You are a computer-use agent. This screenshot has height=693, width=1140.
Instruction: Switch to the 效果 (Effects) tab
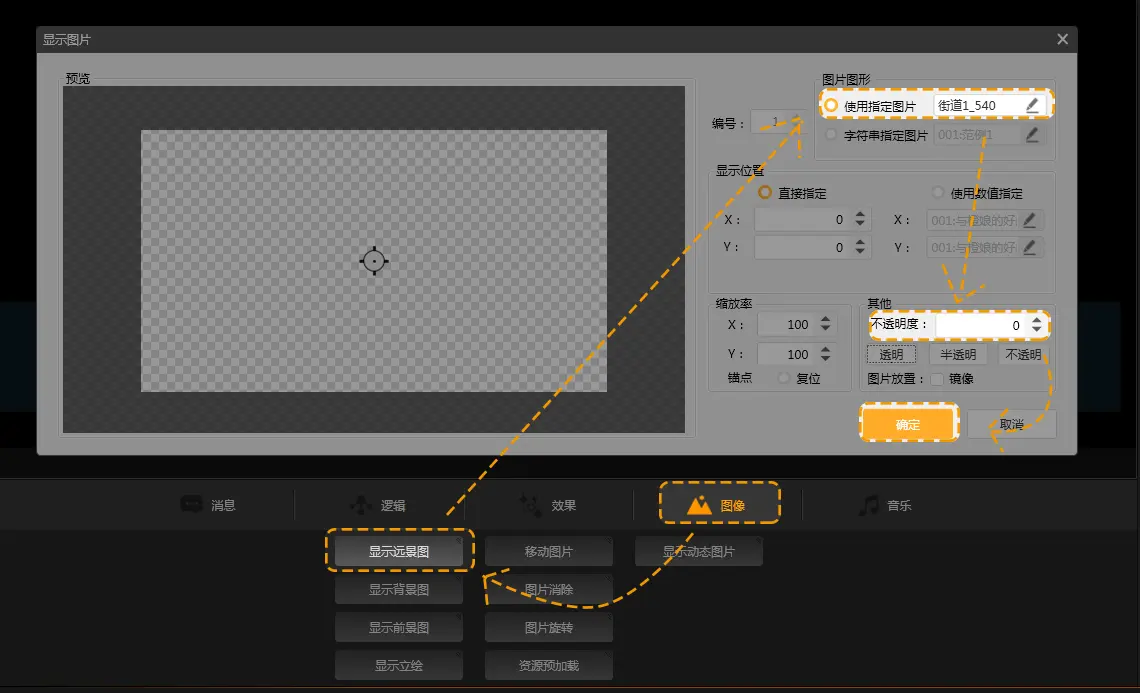coord(547,505)
